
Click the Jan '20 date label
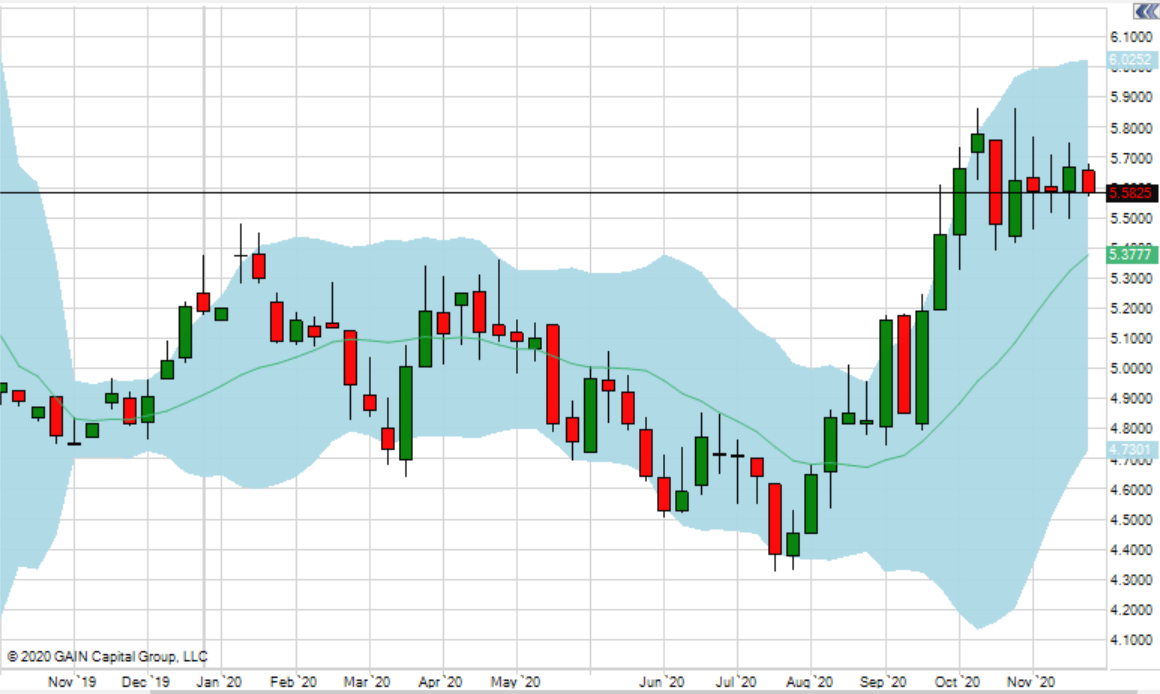click(219, 681)
